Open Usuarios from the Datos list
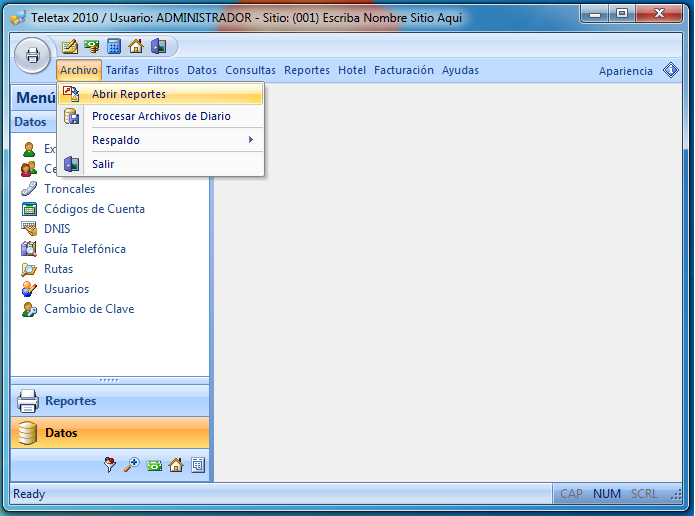 coord(66,289)
